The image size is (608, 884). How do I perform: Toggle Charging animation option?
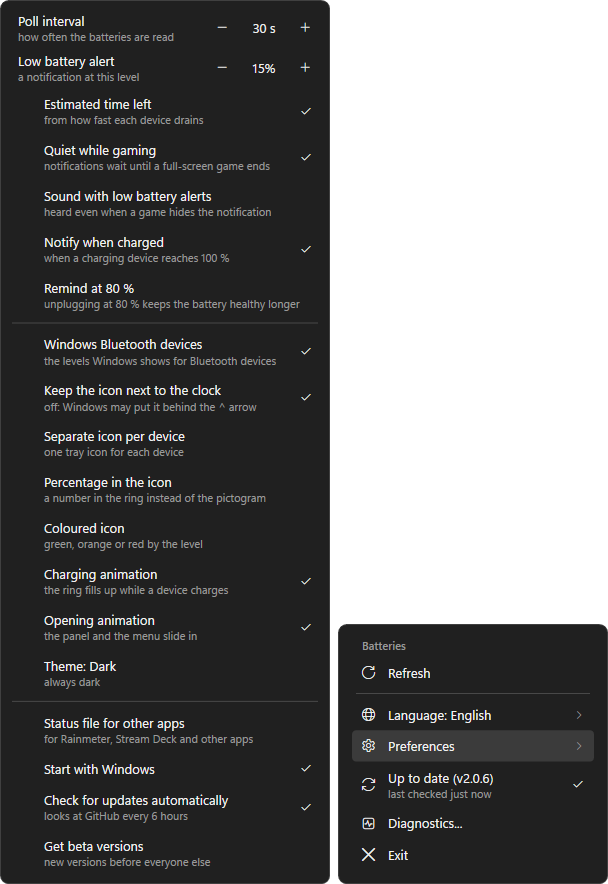click(165, 582)
